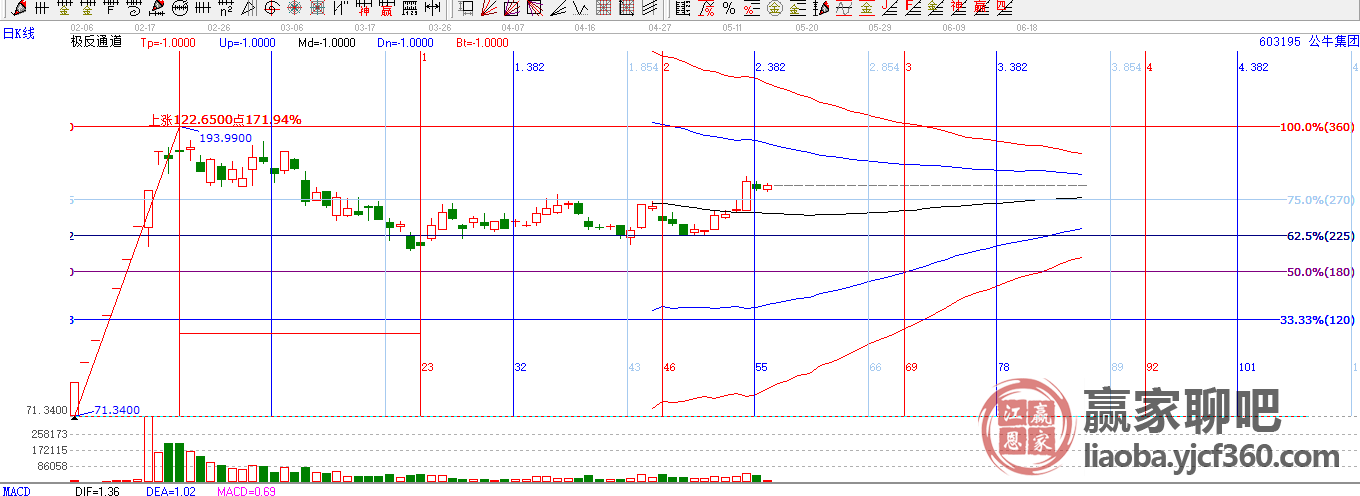
Task: Select the 123 ruler scale tool
Action: point(409,8)
